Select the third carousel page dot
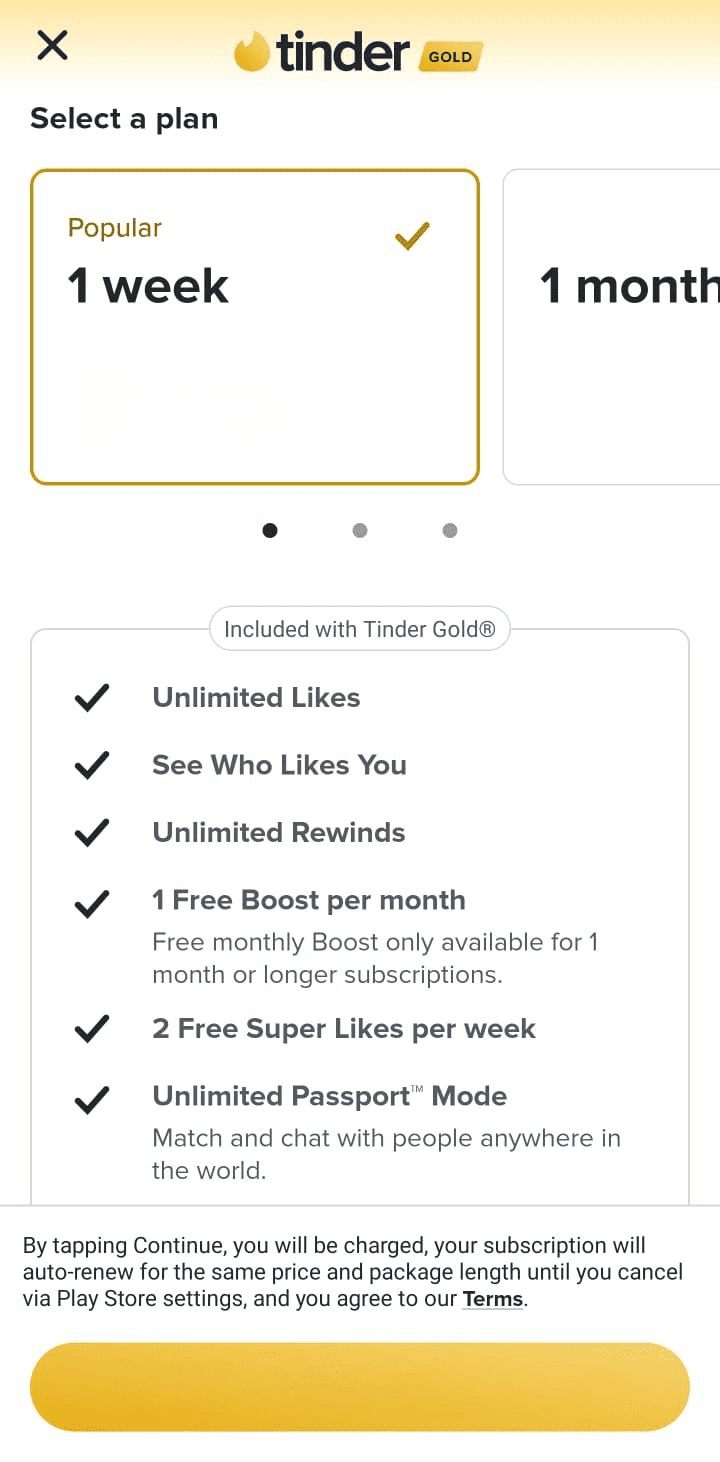720x1462 pixels. click(449, 530)
